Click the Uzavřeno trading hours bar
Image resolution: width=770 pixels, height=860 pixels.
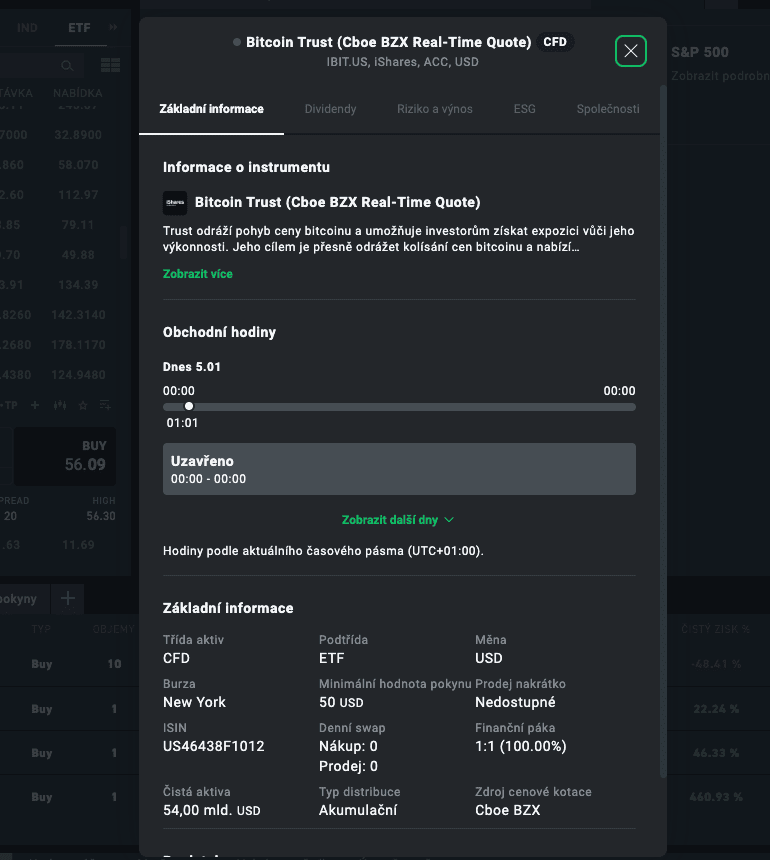[x=399, y=469]
